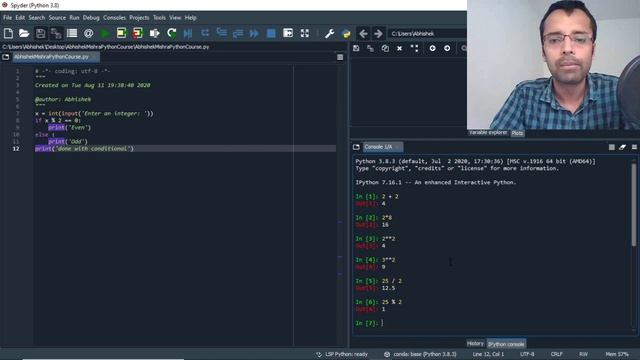
Task: Open the View menu
Action: click(175, 18)
